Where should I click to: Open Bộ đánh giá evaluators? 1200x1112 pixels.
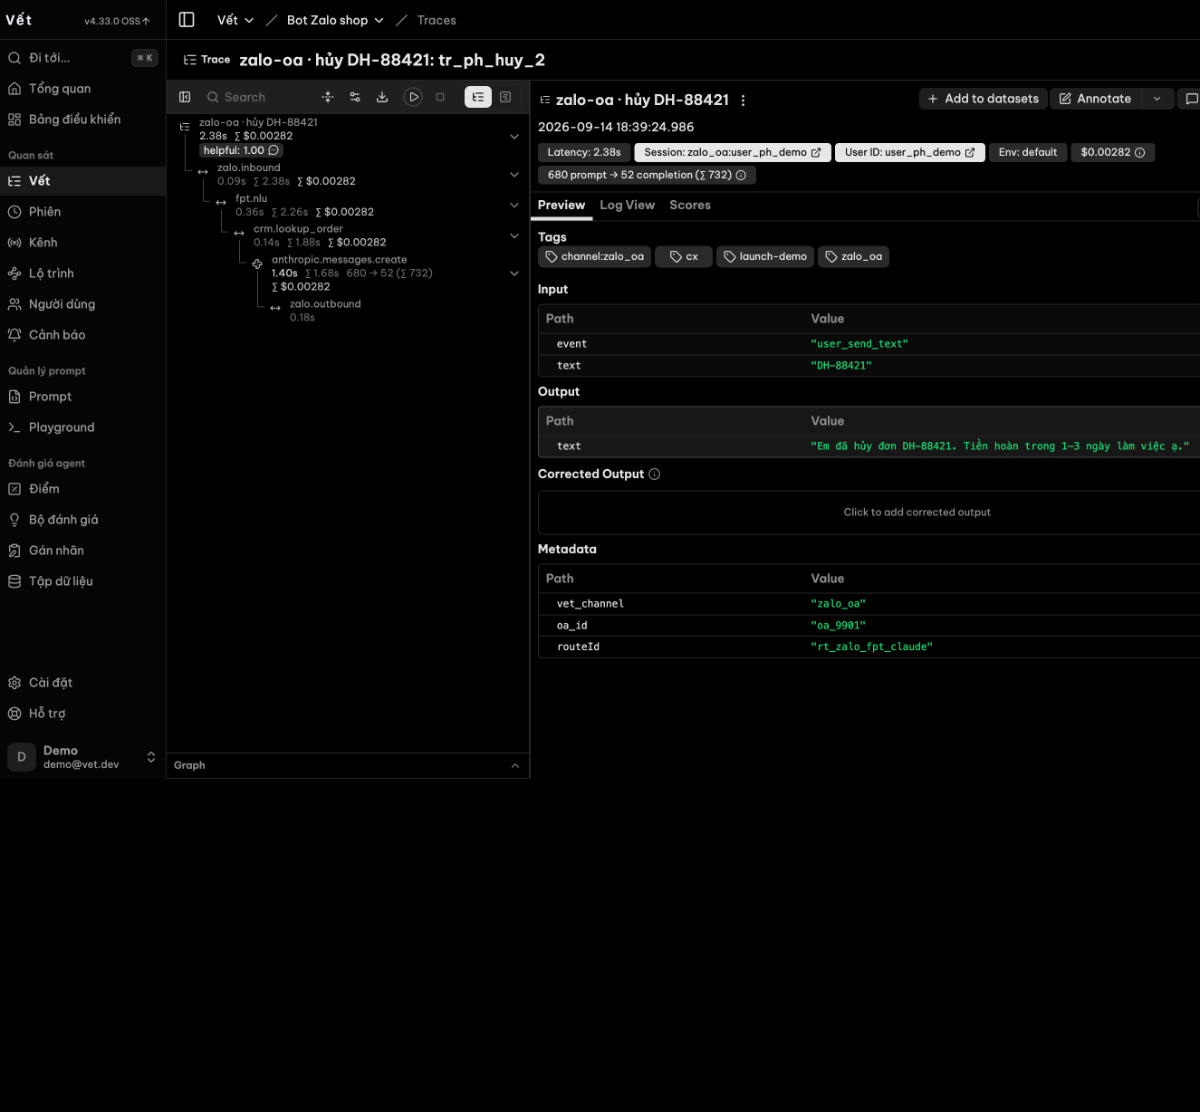[83, 520]
